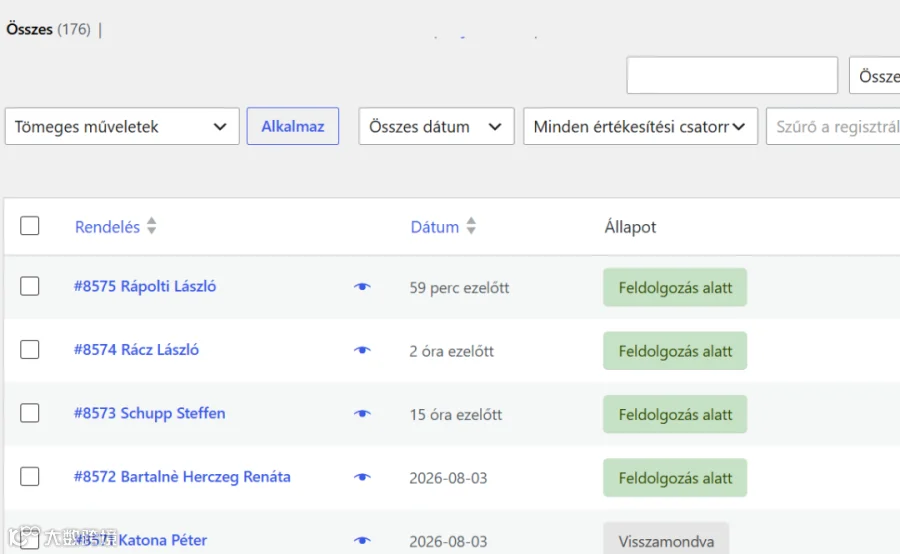900x554 pixels.
Task: Apply bulk action with Alkalmaz button
Action: tap(293, 126)
